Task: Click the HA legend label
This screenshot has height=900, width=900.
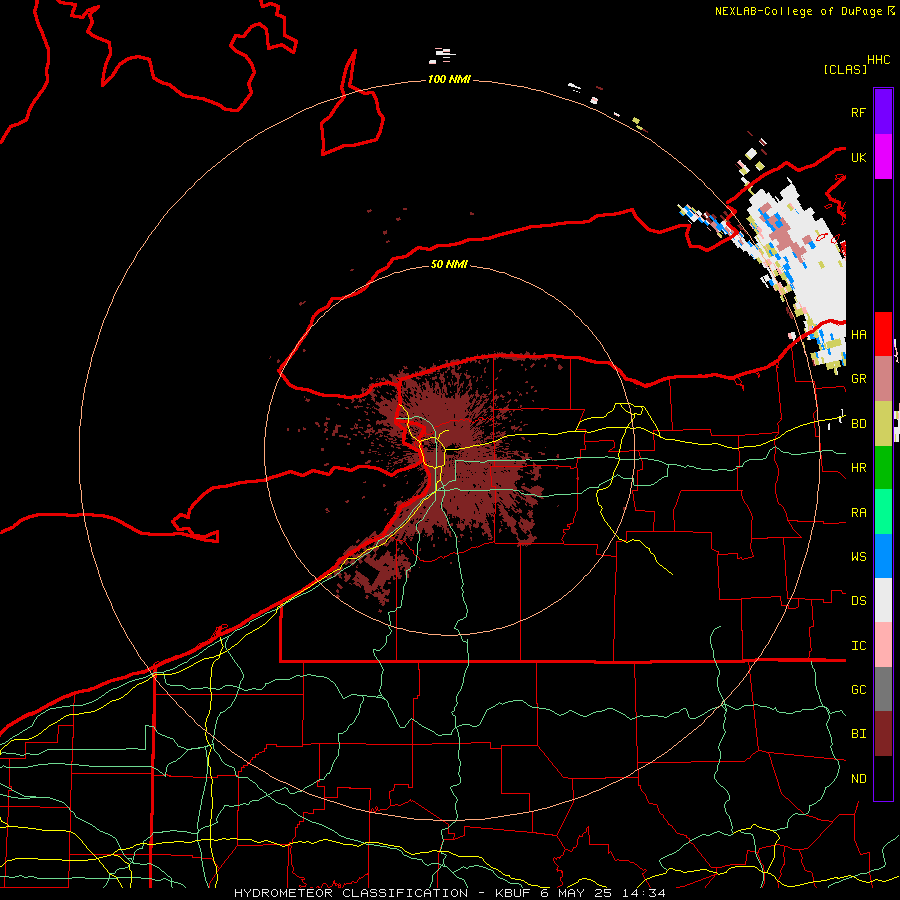Action: pos(858,335)
